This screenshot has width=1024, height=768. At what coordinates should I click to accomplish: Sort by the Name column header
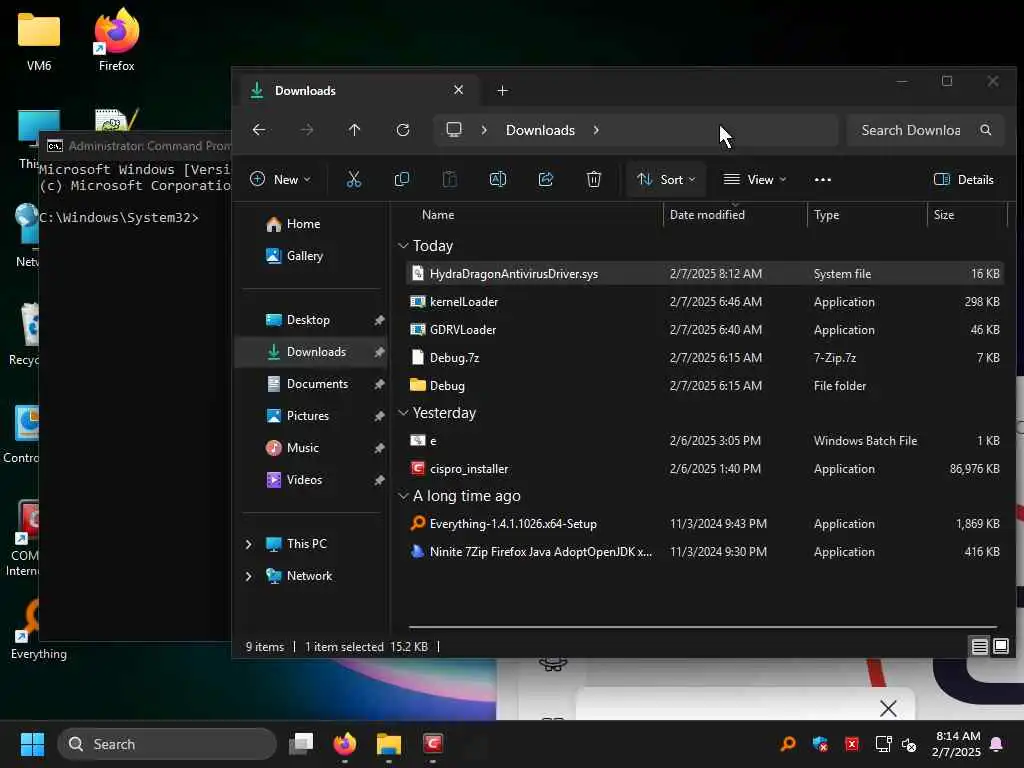point(438,215)
